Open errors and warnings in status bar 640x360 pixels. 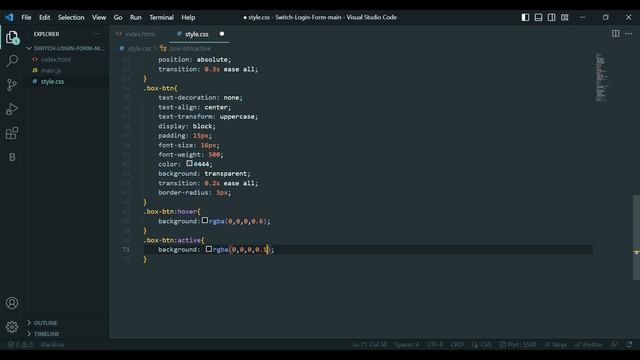click(20, 344)
